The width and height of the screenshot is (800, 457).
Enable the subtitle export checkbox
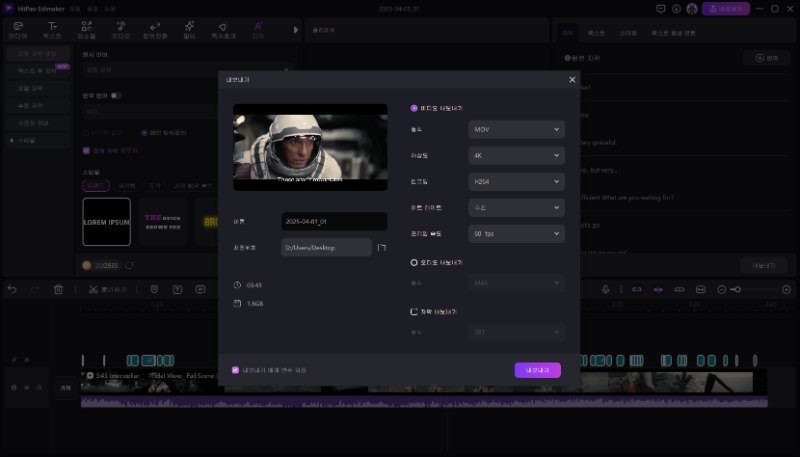tap(415, 311)
